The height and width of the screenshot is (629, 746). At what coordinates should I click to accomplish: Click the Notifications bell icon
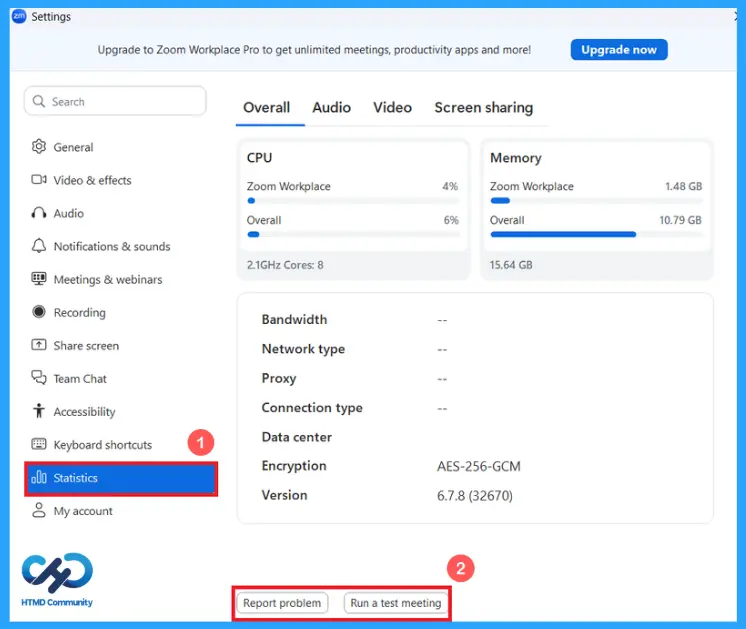coord(39,246)
